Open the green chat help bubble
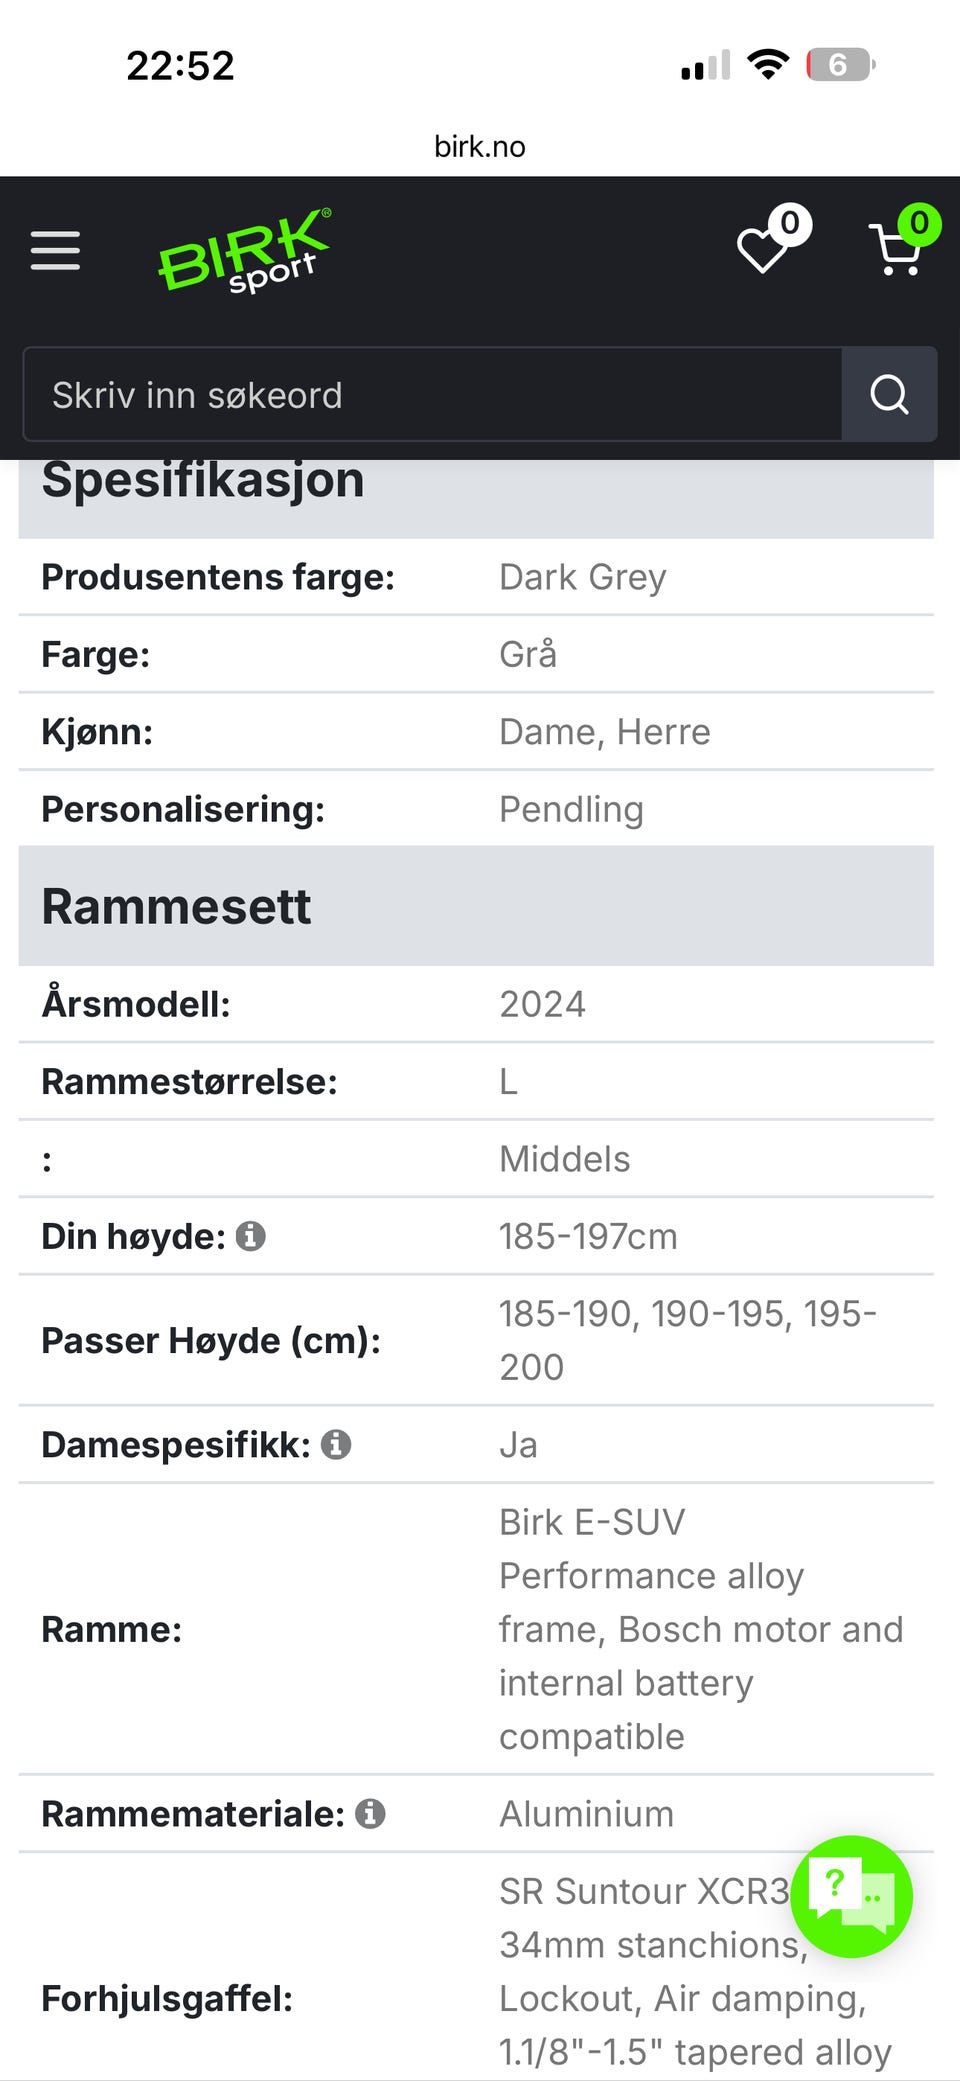 [x=851, y=1896]
